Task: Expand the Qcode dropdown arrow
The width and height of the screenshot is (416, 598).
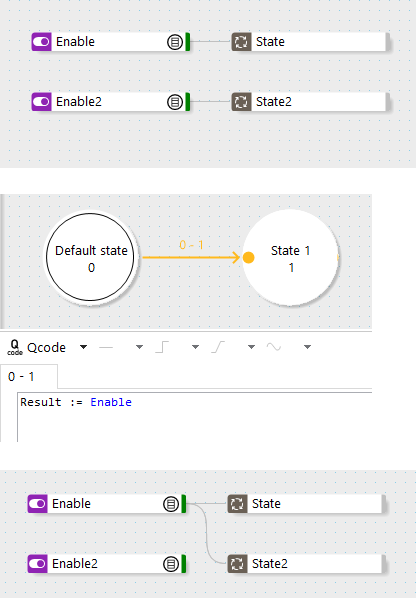Action: (x=84, y=347)
